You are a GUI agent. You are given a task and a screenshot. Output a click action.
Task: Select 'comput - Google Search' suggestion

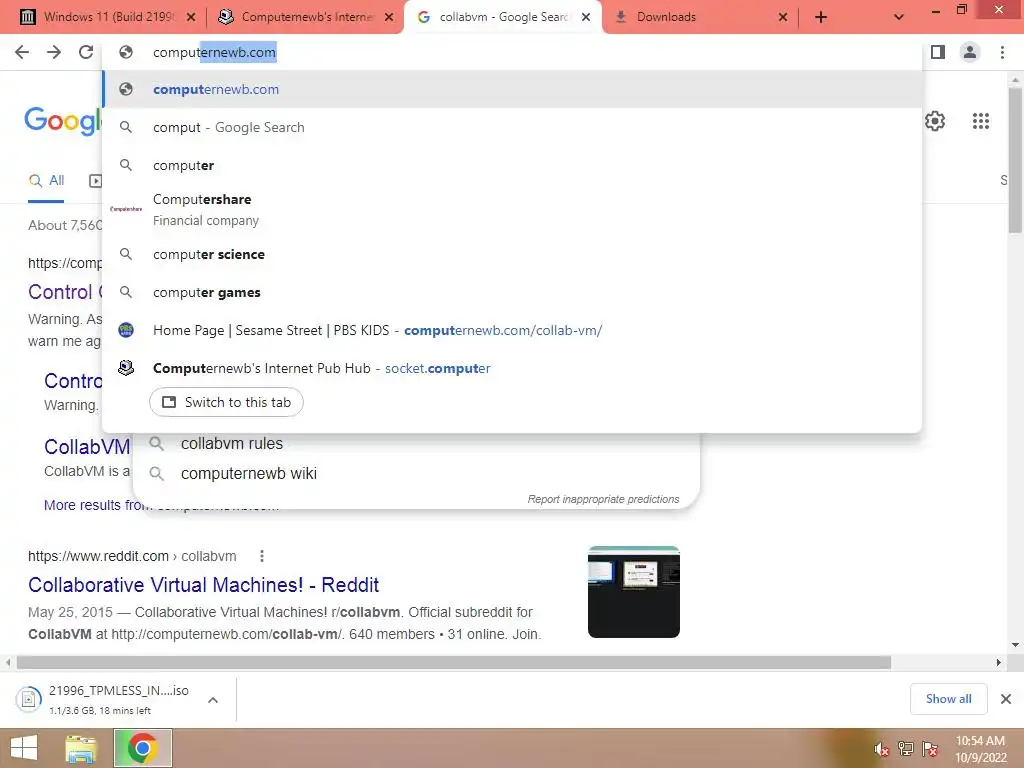pyautogui.click(x=512, y=127)
